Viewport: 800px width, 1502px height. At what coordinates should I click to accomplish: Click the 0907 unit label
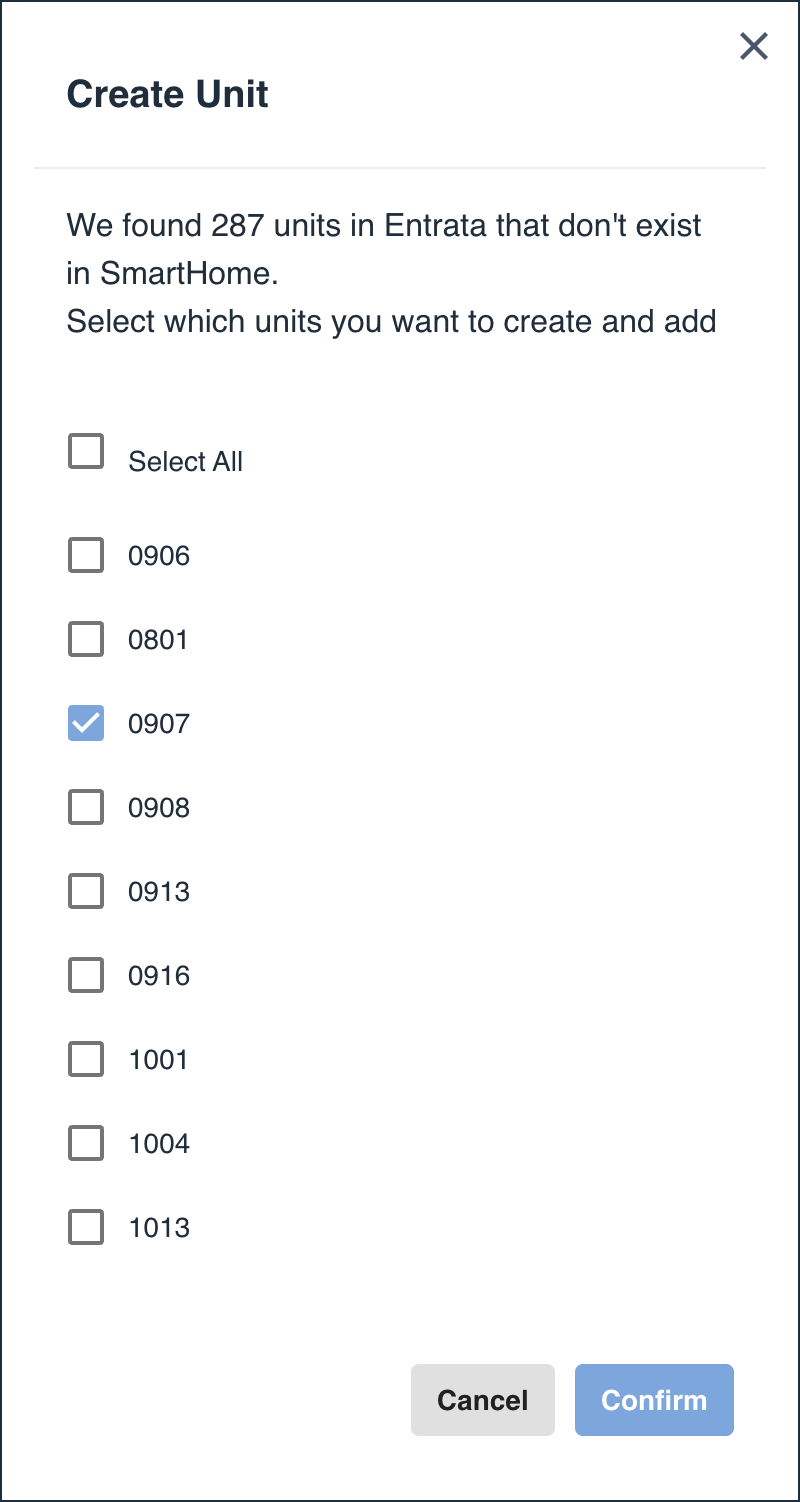coord(158,723)
